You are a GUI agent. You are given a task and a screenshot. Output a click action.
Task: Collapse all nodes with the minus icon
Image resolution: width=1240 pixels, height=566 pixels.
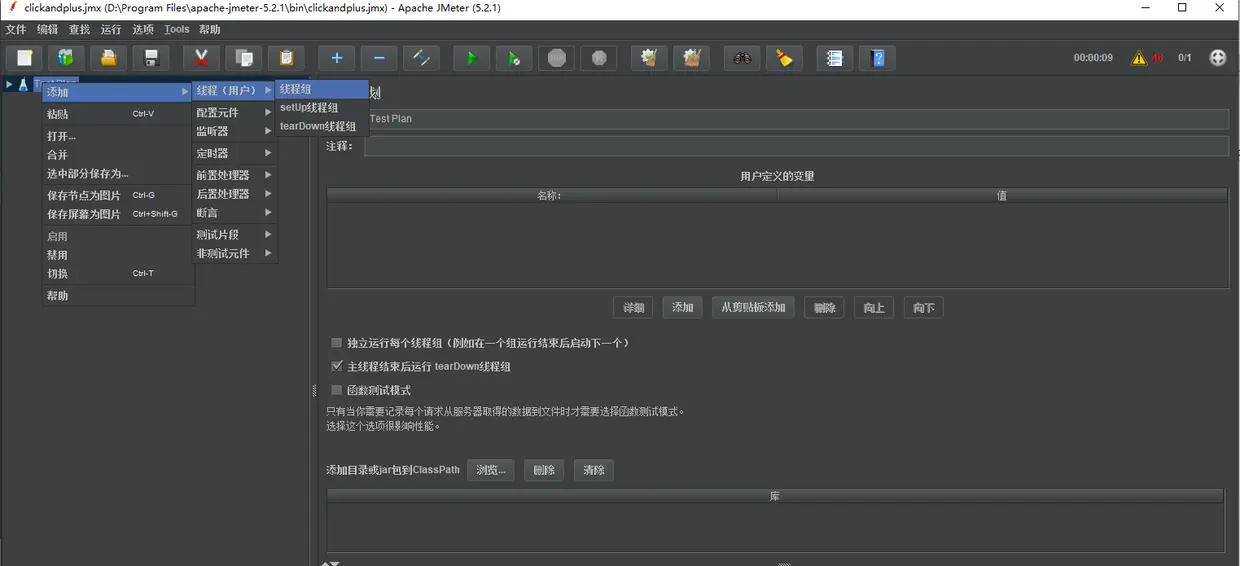click(x=379, y=58)
